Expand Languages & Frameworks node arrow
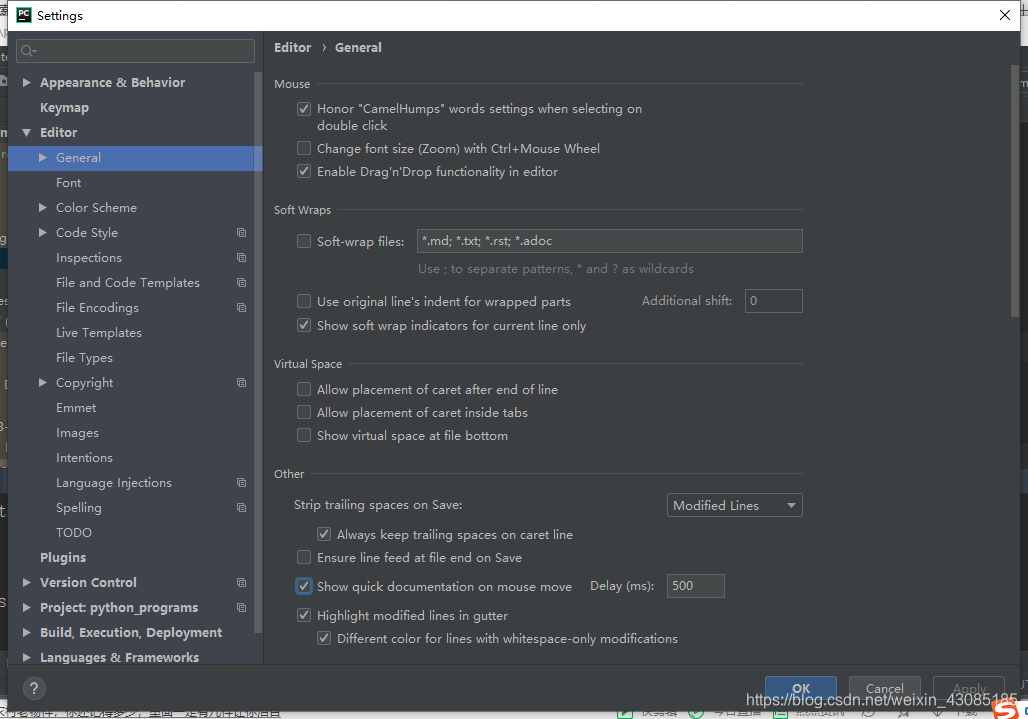Screen dimensions: 1028x719 click(x=27, y=657)
